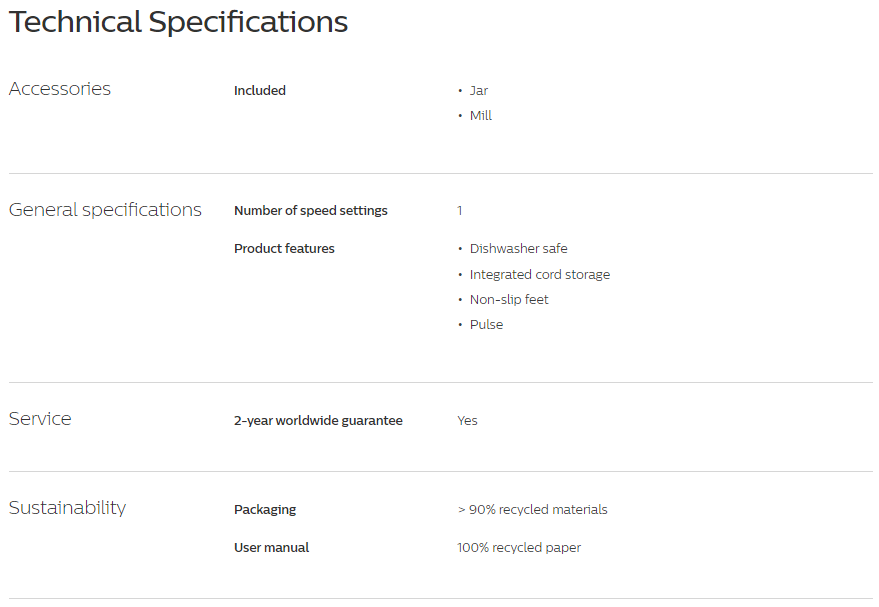Click the Included label

tap(260, 90)
